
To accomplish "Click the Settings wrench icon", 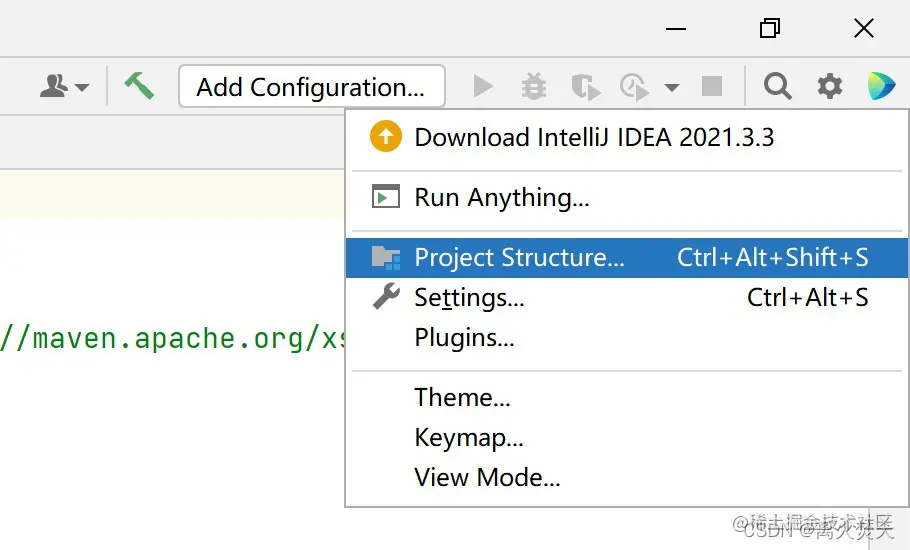I will click(386, 296).
